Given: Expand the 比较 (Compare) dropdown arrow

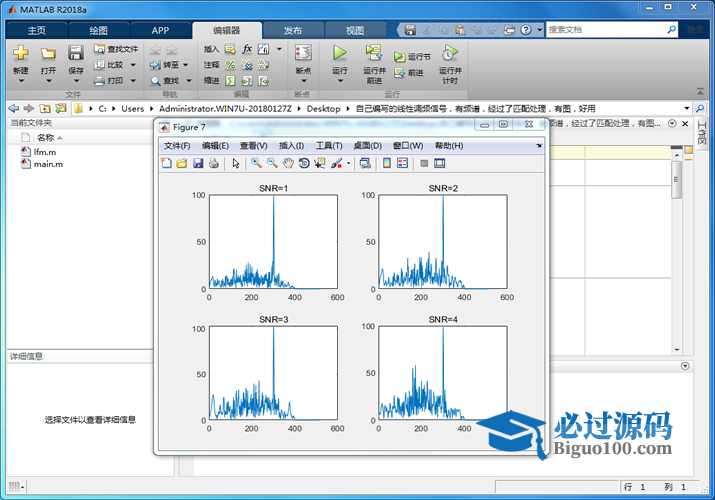Looking at the screenshot, I should point(133,64).
